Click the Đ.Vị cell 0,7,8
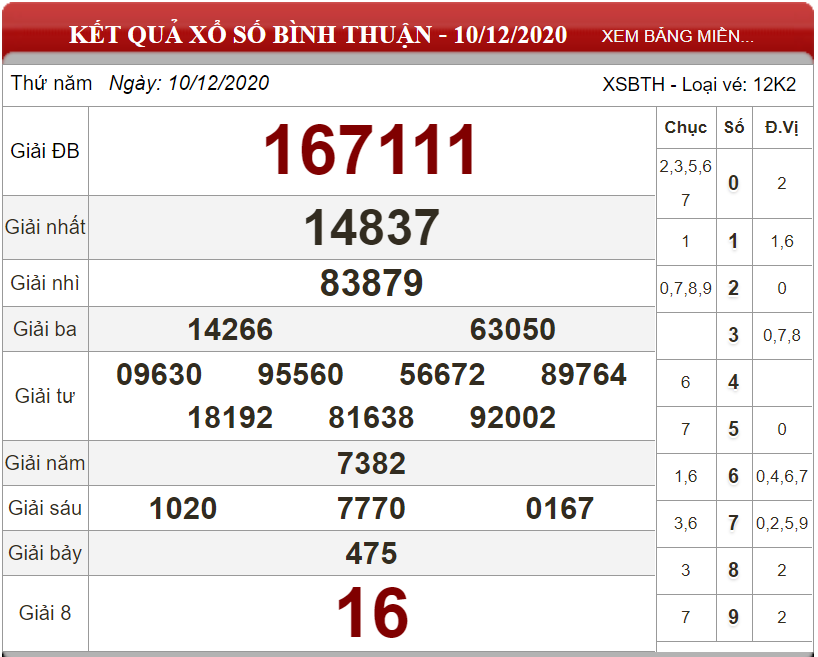The image size is (818, 657). click(781, 336)
